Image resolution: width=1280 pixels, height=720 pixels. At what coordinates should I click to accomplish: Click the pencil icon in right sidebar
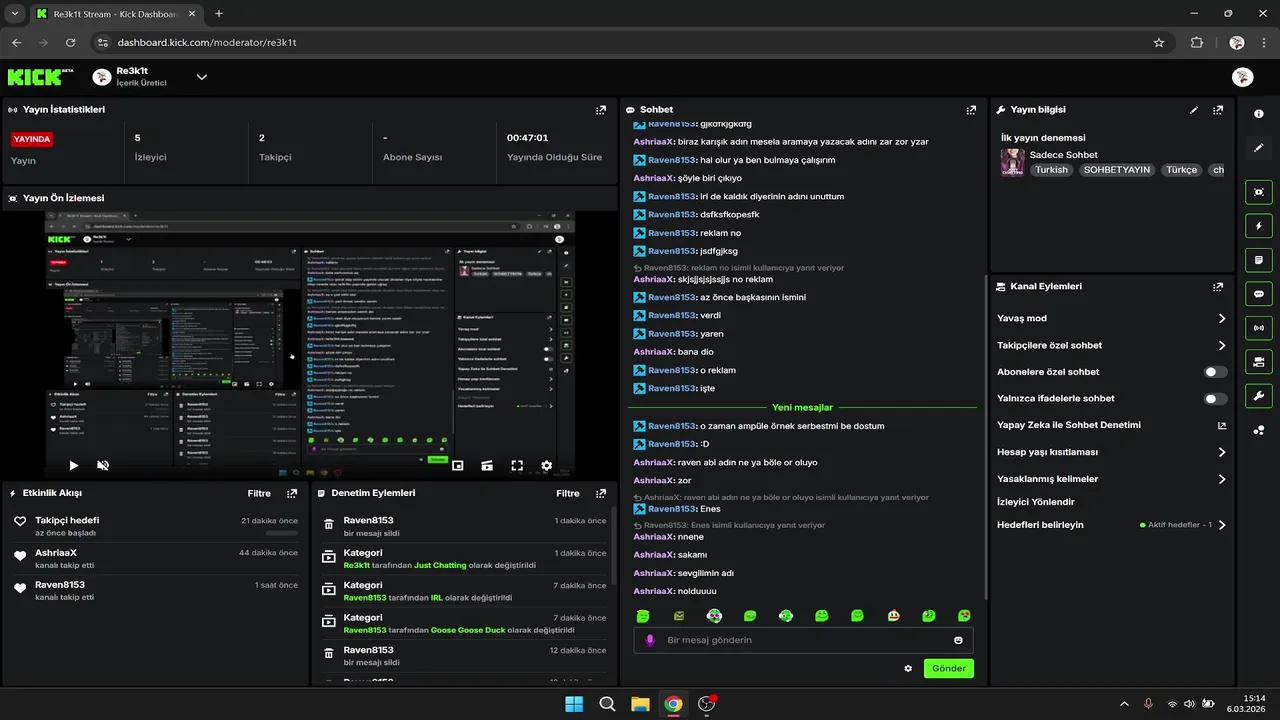1258,148
